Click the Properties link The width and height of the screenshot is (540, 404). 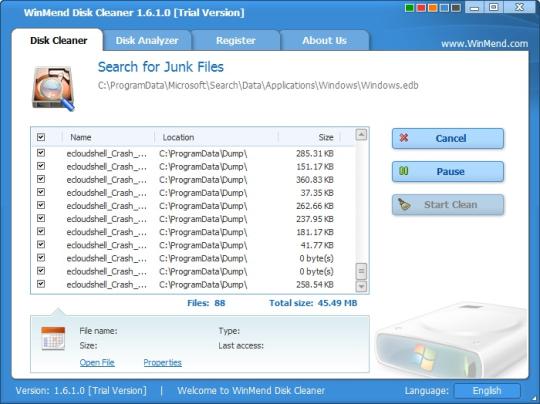point(163,362)
